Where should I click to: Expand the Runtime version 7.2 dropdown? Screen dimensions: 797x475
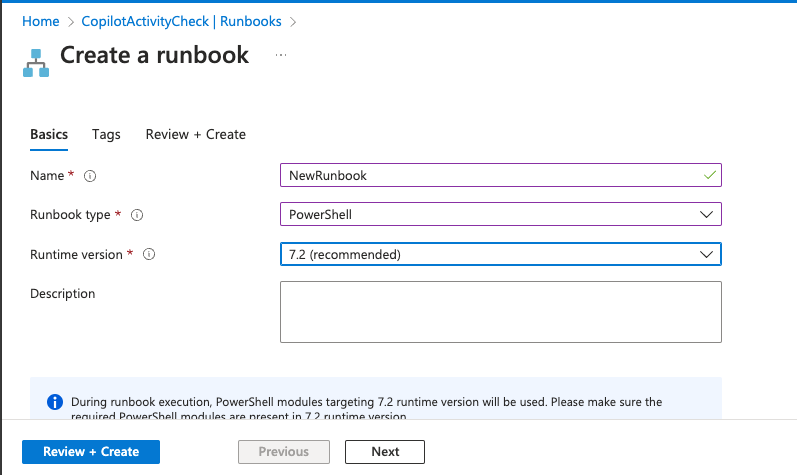click(x=500, y=255)
